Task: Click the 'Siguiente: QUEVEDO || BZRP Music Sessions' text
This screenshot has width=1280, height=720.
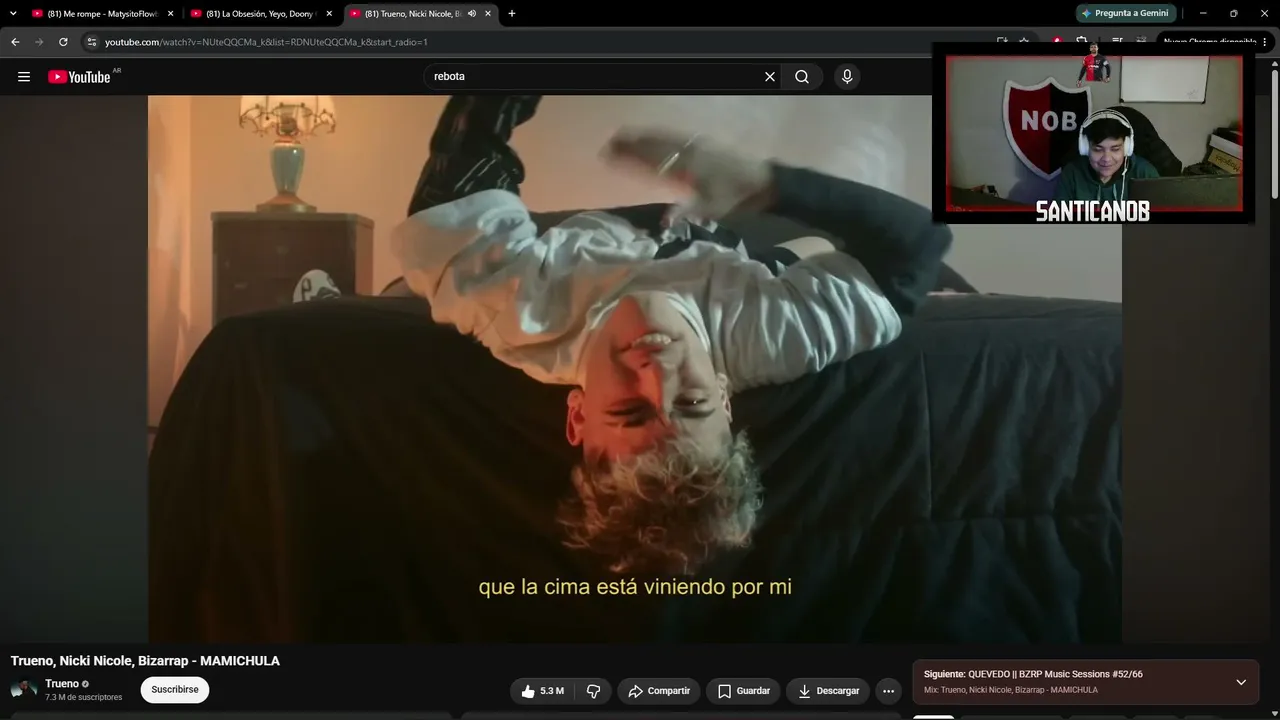Action: click(1033, 675)
